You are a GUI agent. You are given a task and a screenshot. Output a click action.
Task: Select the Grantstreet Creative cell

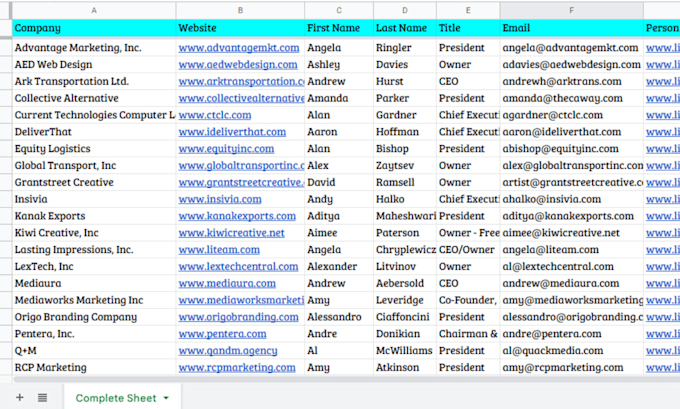[x=94, y=182]
